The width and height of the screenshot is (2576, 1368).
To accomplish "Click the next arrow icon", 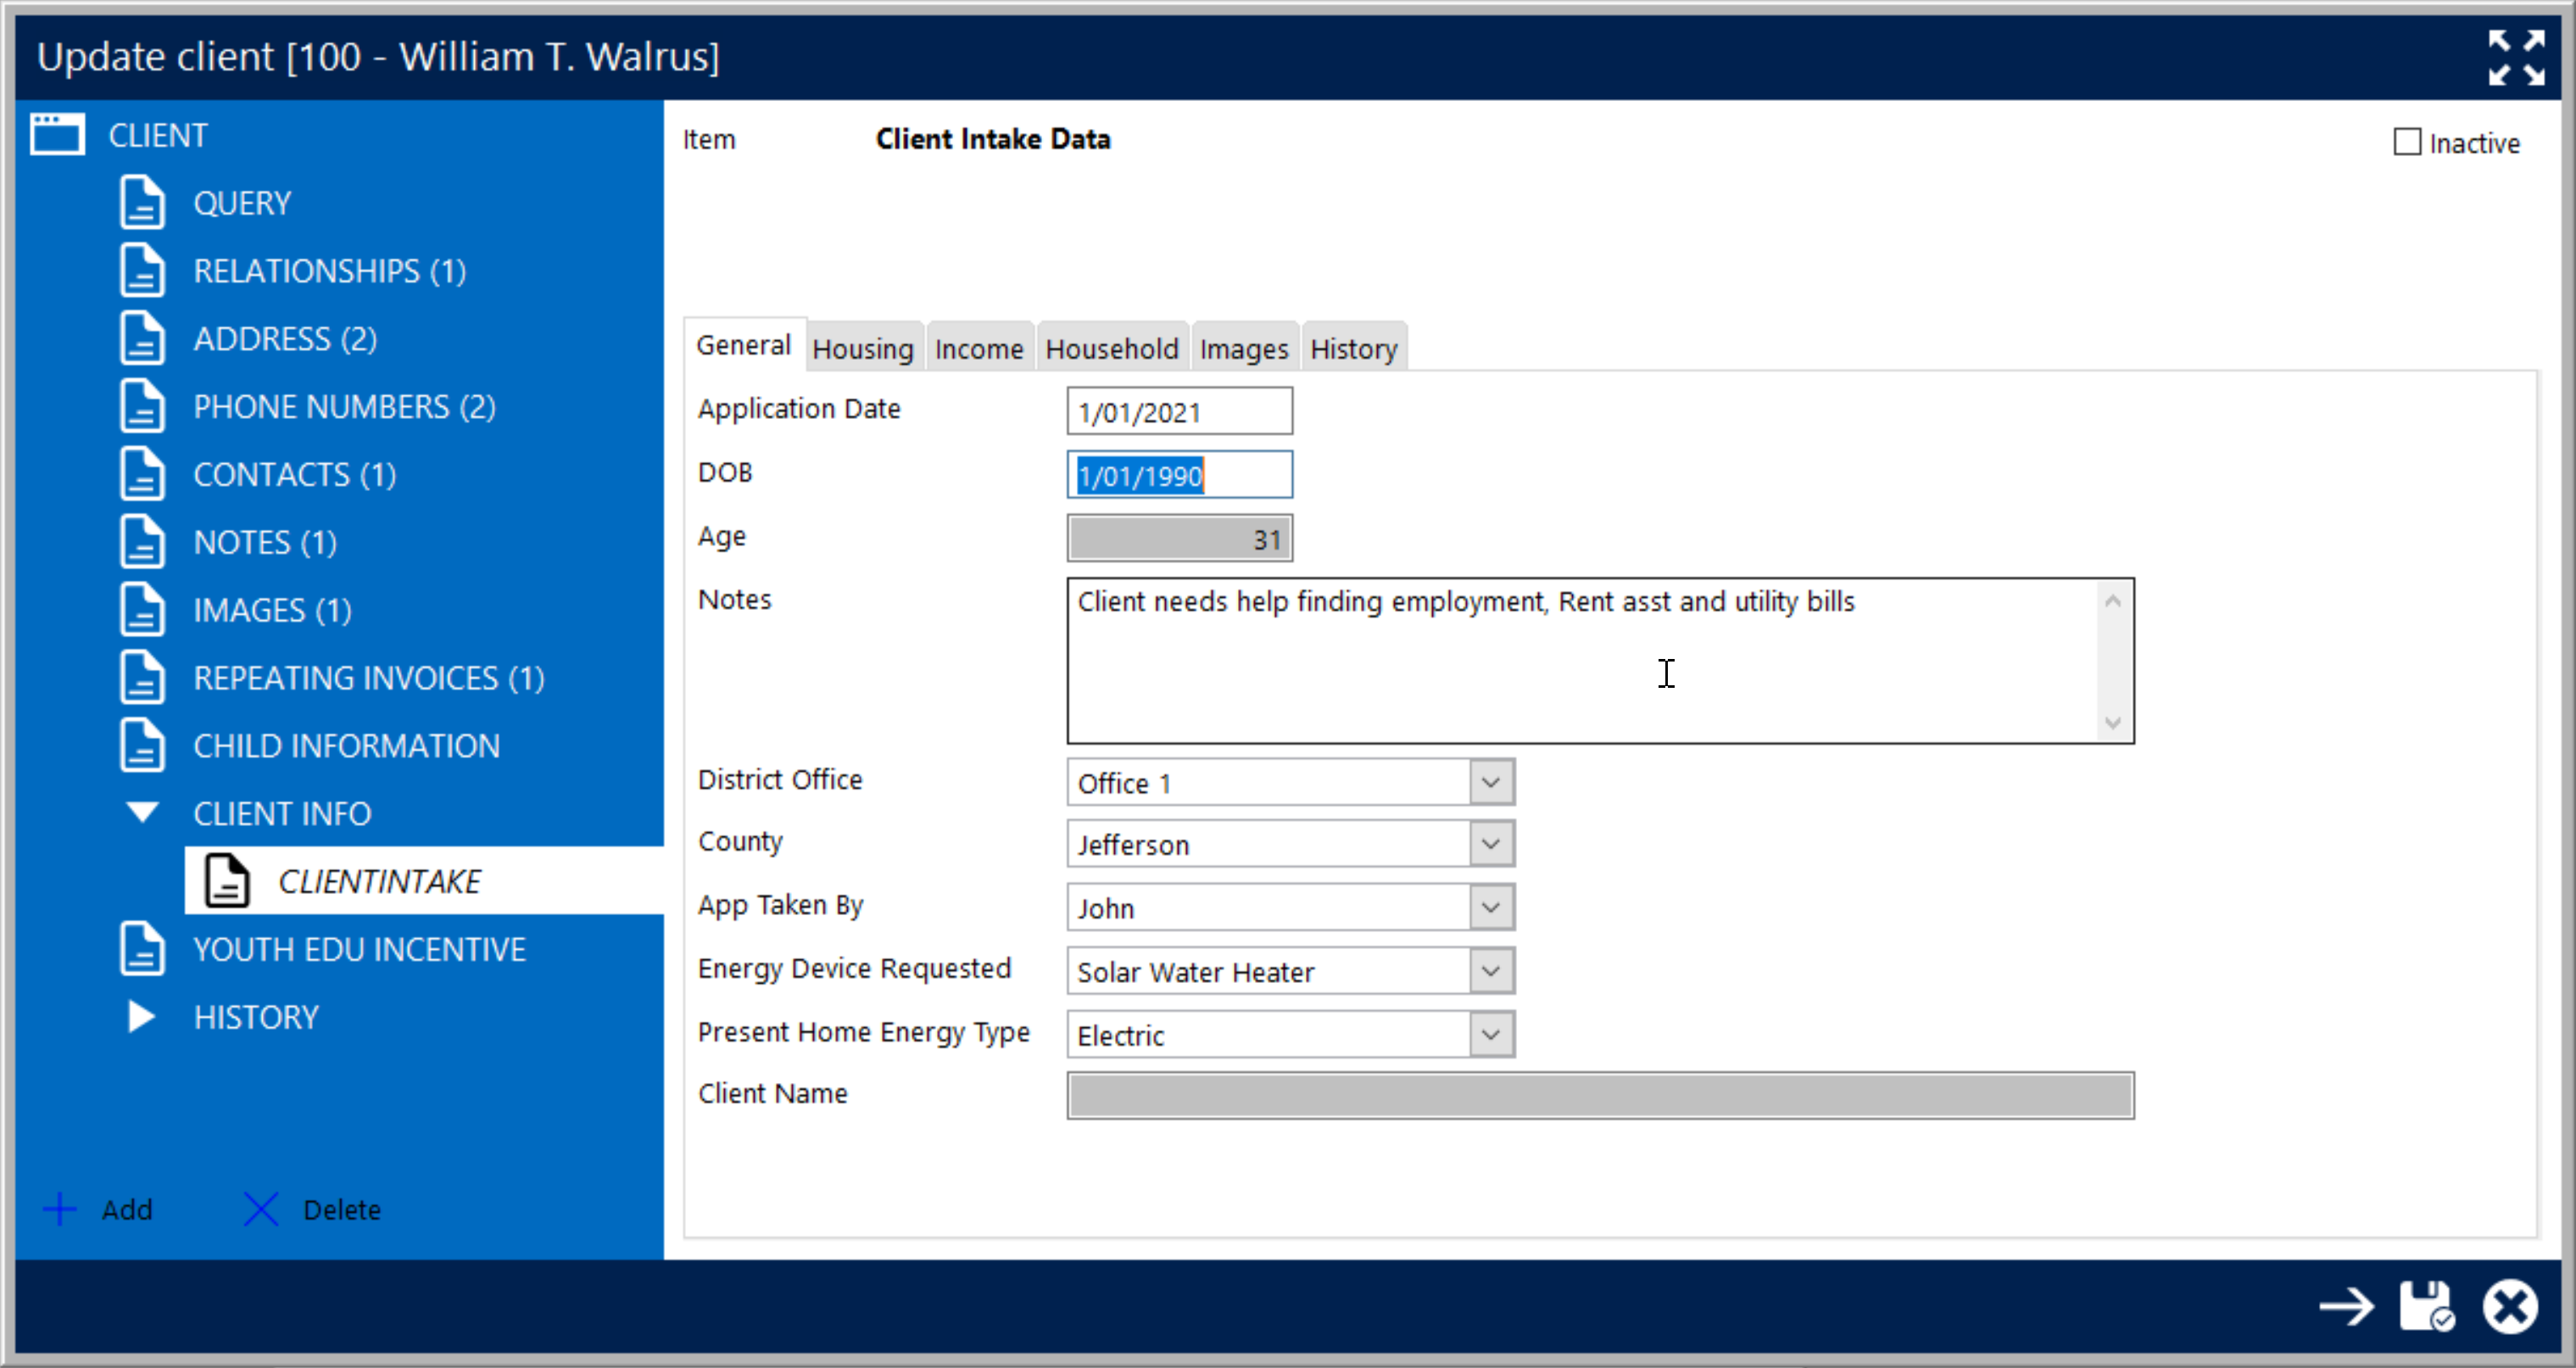I will coord(2346,1306).
